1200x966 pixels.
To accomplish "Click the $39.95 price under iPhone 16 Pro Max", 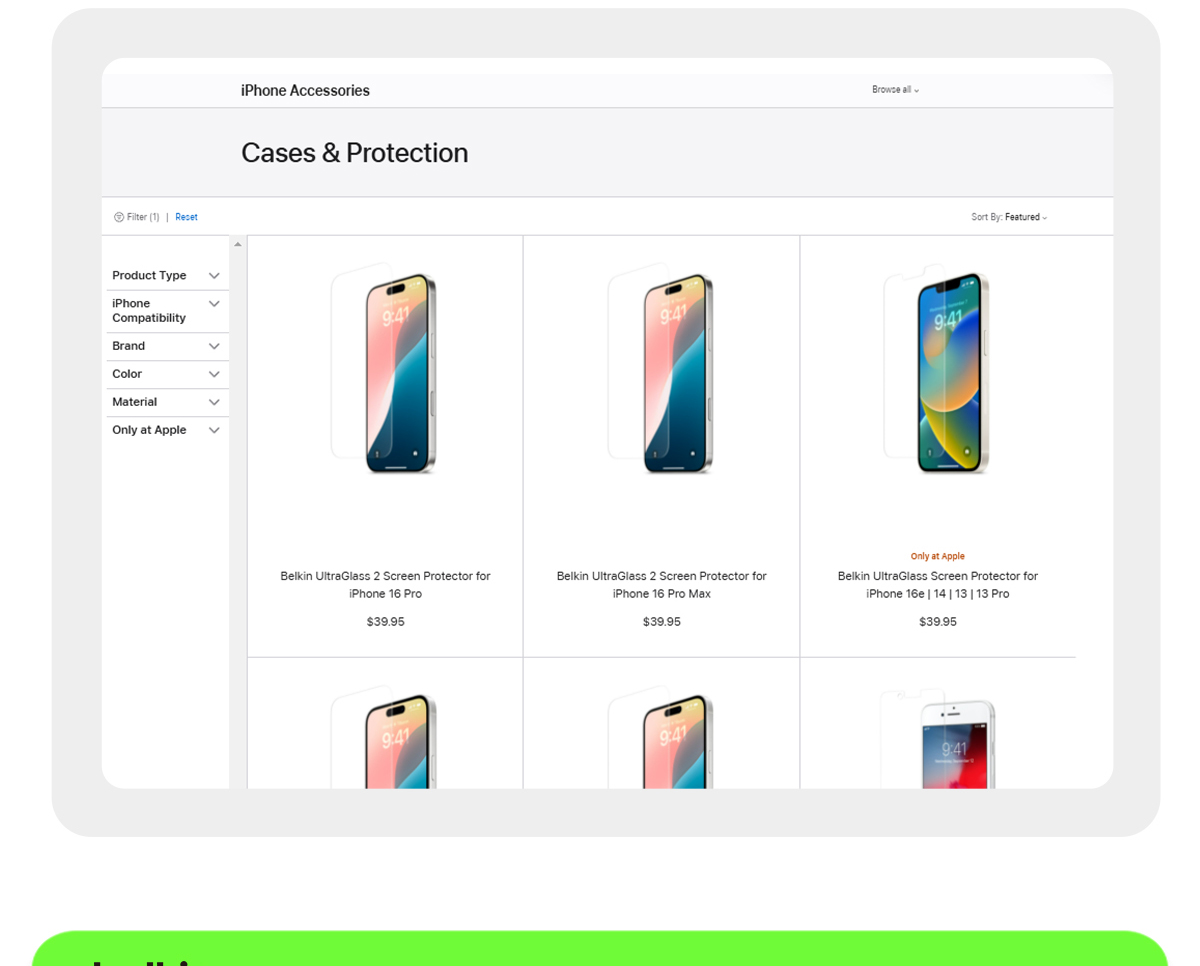I will [661, 622].
